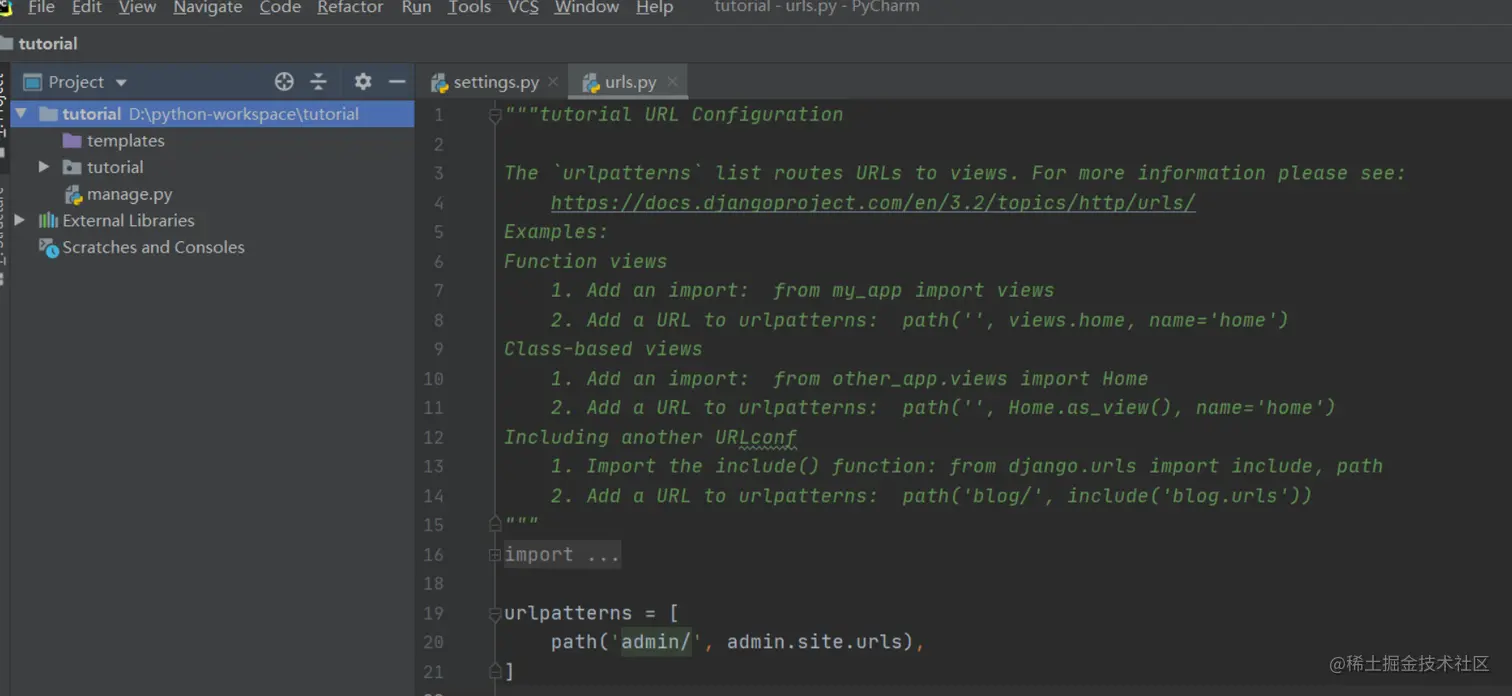Open Project panel settings gear

362,82
